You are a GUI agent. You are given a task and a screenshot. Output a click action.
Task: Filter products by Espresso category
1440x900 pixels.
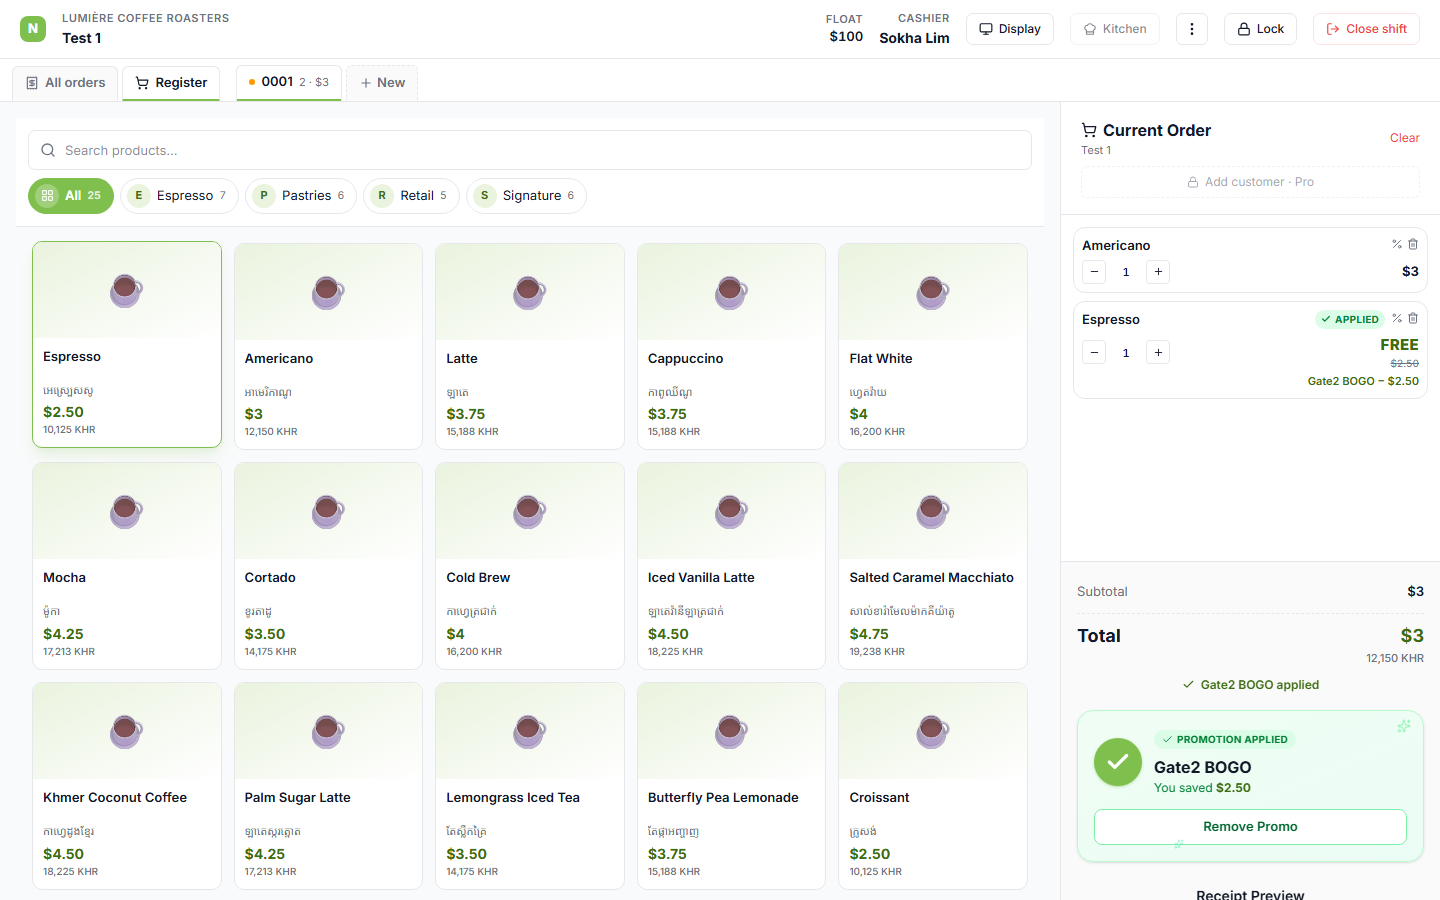point(180,196)
